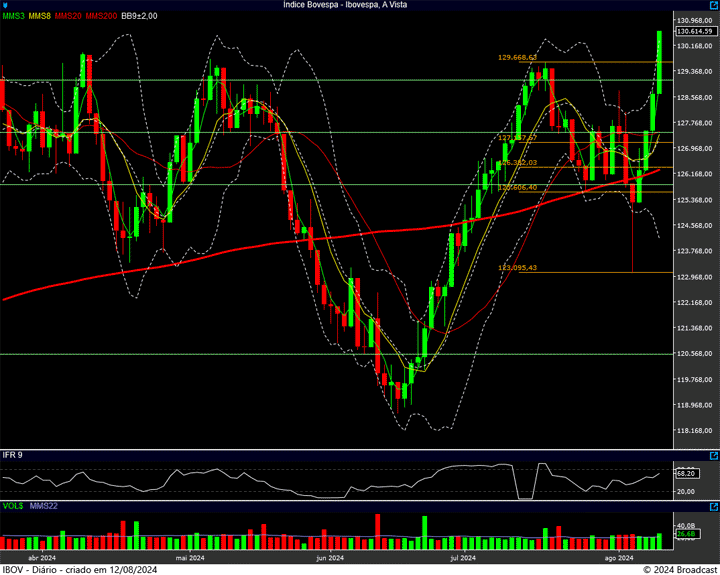The height and width of the screenshot is (575, 720).
Task: Click the 126.168,00 price axis label
Action: pos(693,175)
